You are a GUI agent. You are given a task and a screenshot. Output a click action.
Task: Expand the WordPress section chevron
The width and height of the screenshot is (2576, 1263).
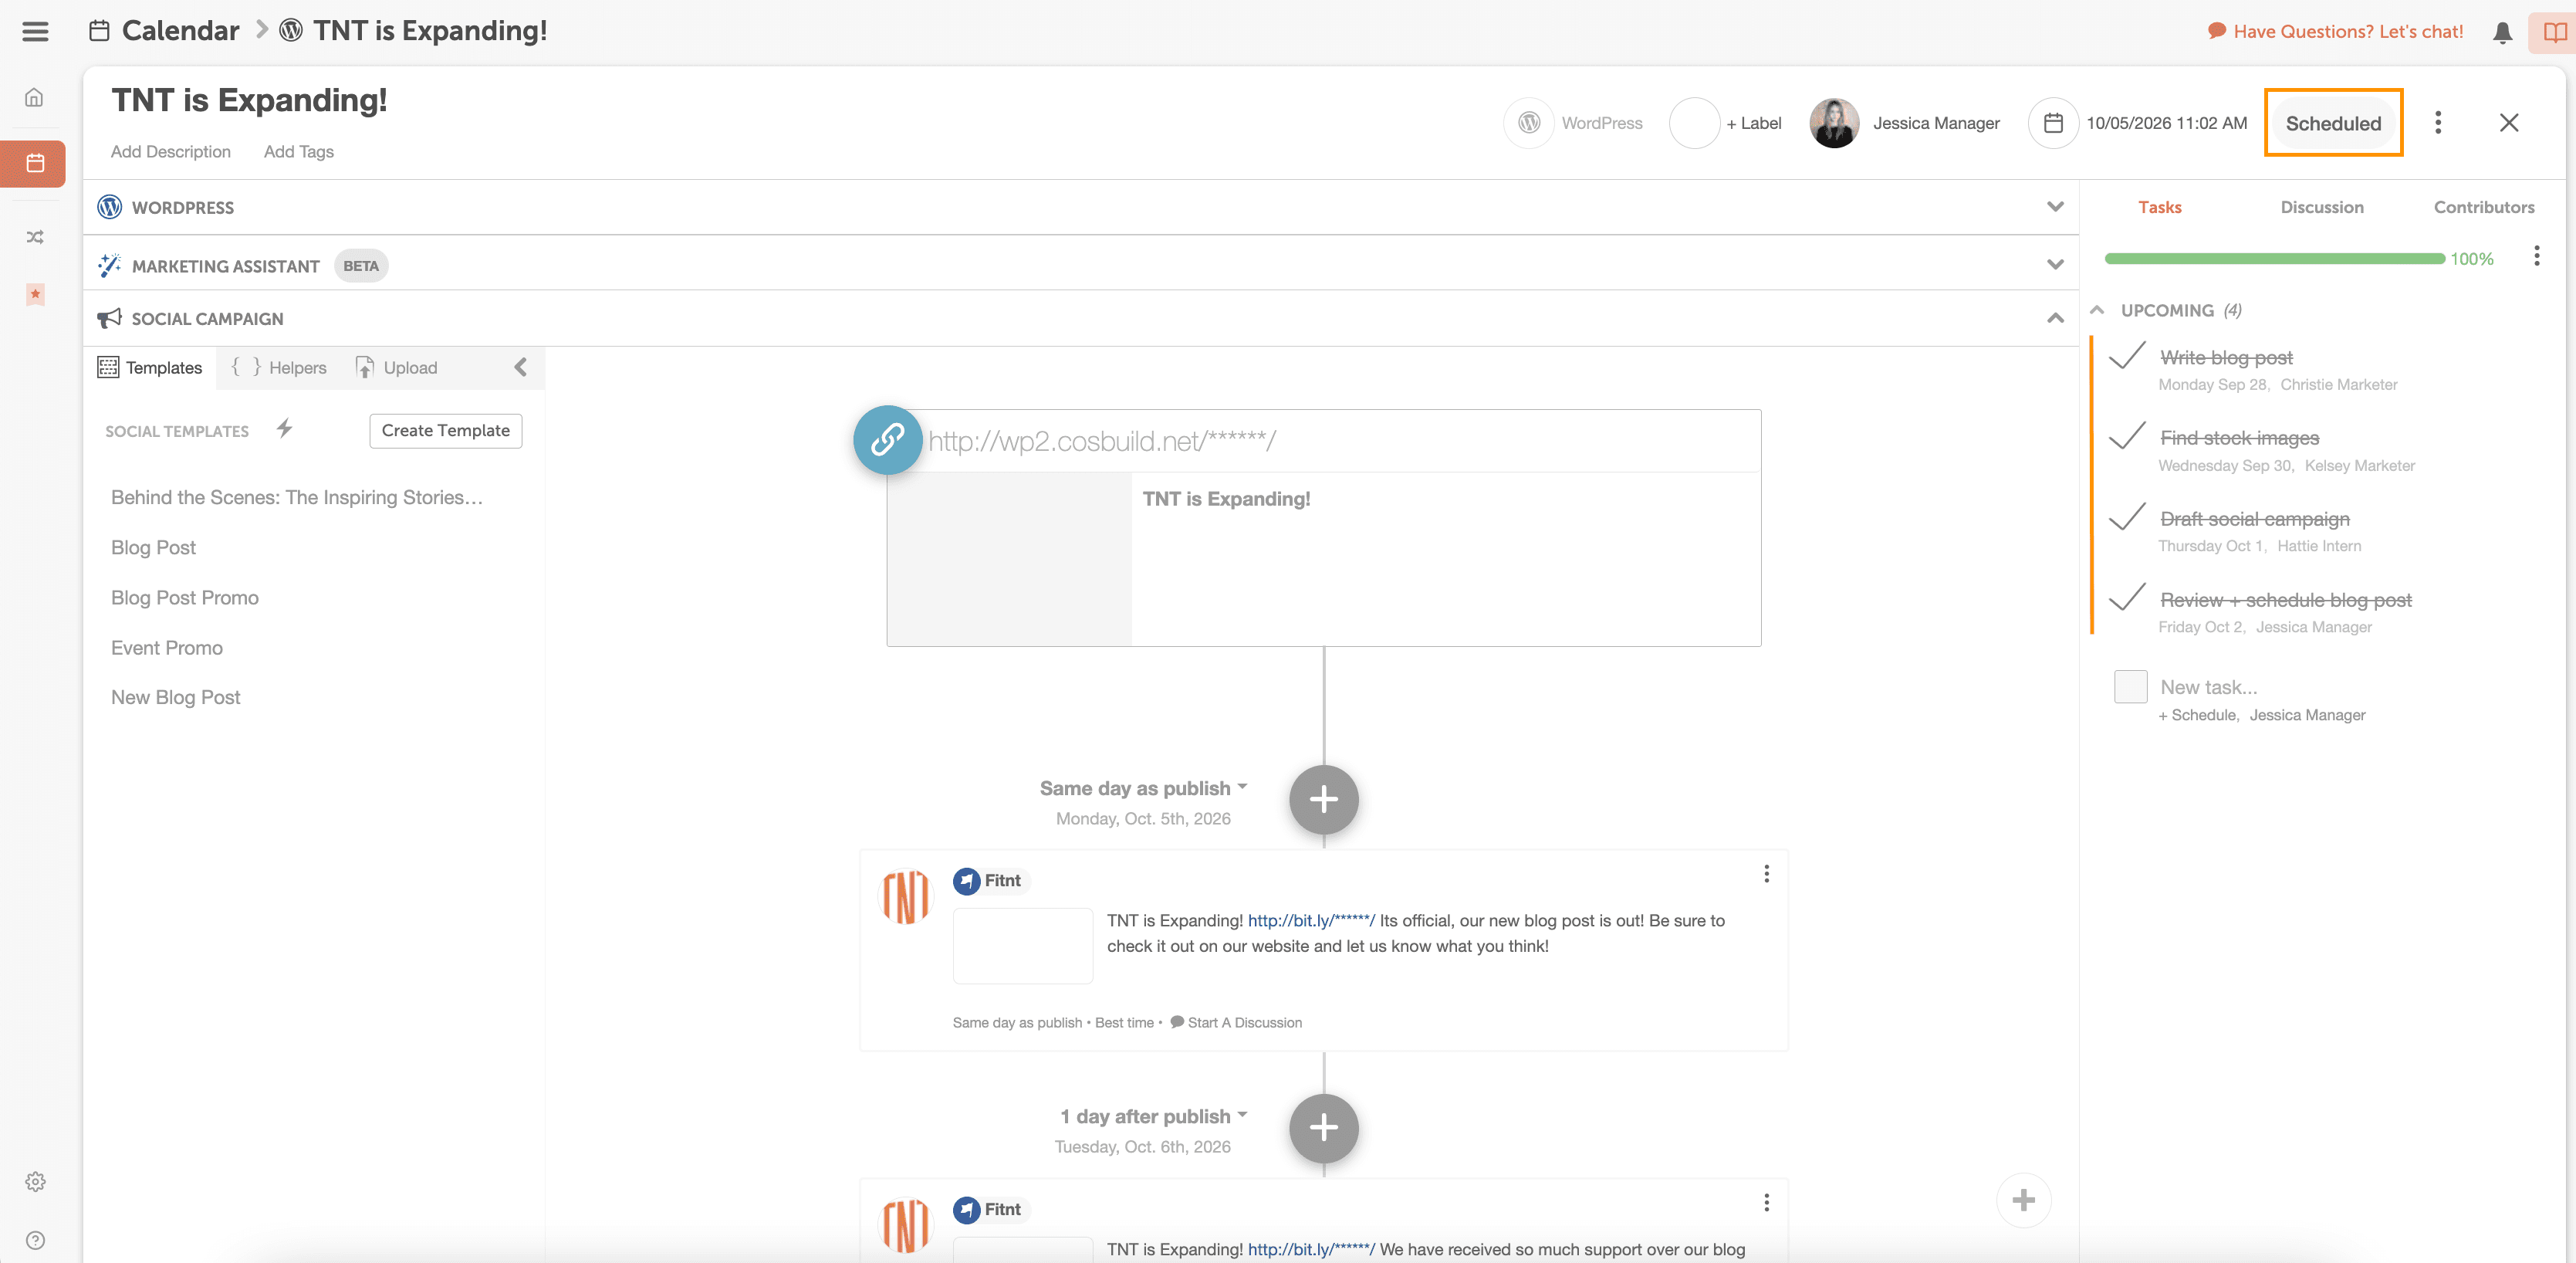click(2055, 207)
